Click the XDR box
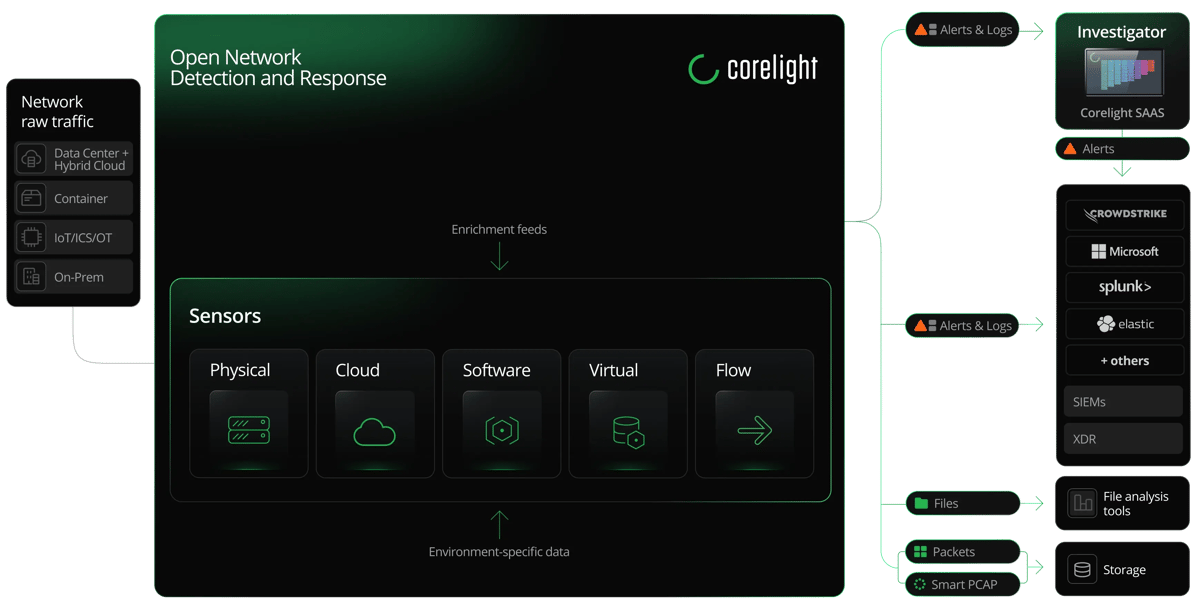Image resolution: width=1200 pixels, height=610 pixels. pyautogui.click(x=1124, y=439)
